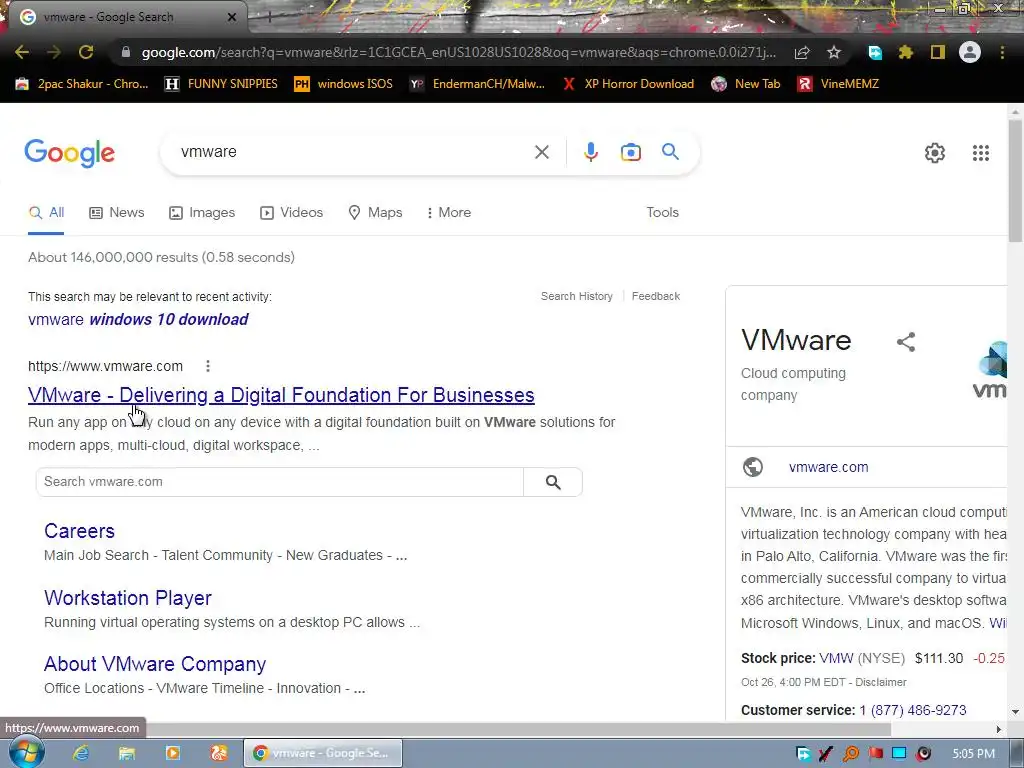Screen dimensions: 1024x768
Task: Open EndermanCH/Malw... bookmark
Action: (x=477, y=84)
